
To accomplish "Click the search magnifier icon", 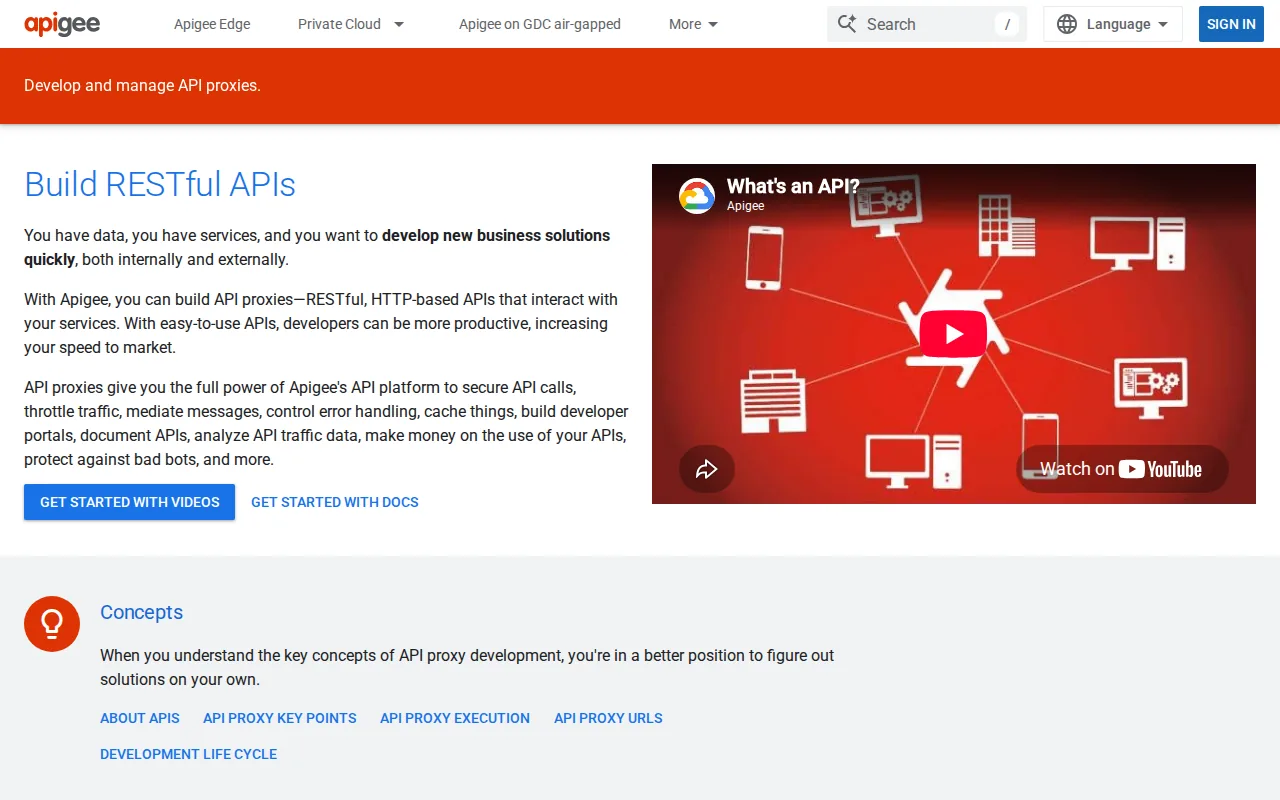I will pos(847,24).
